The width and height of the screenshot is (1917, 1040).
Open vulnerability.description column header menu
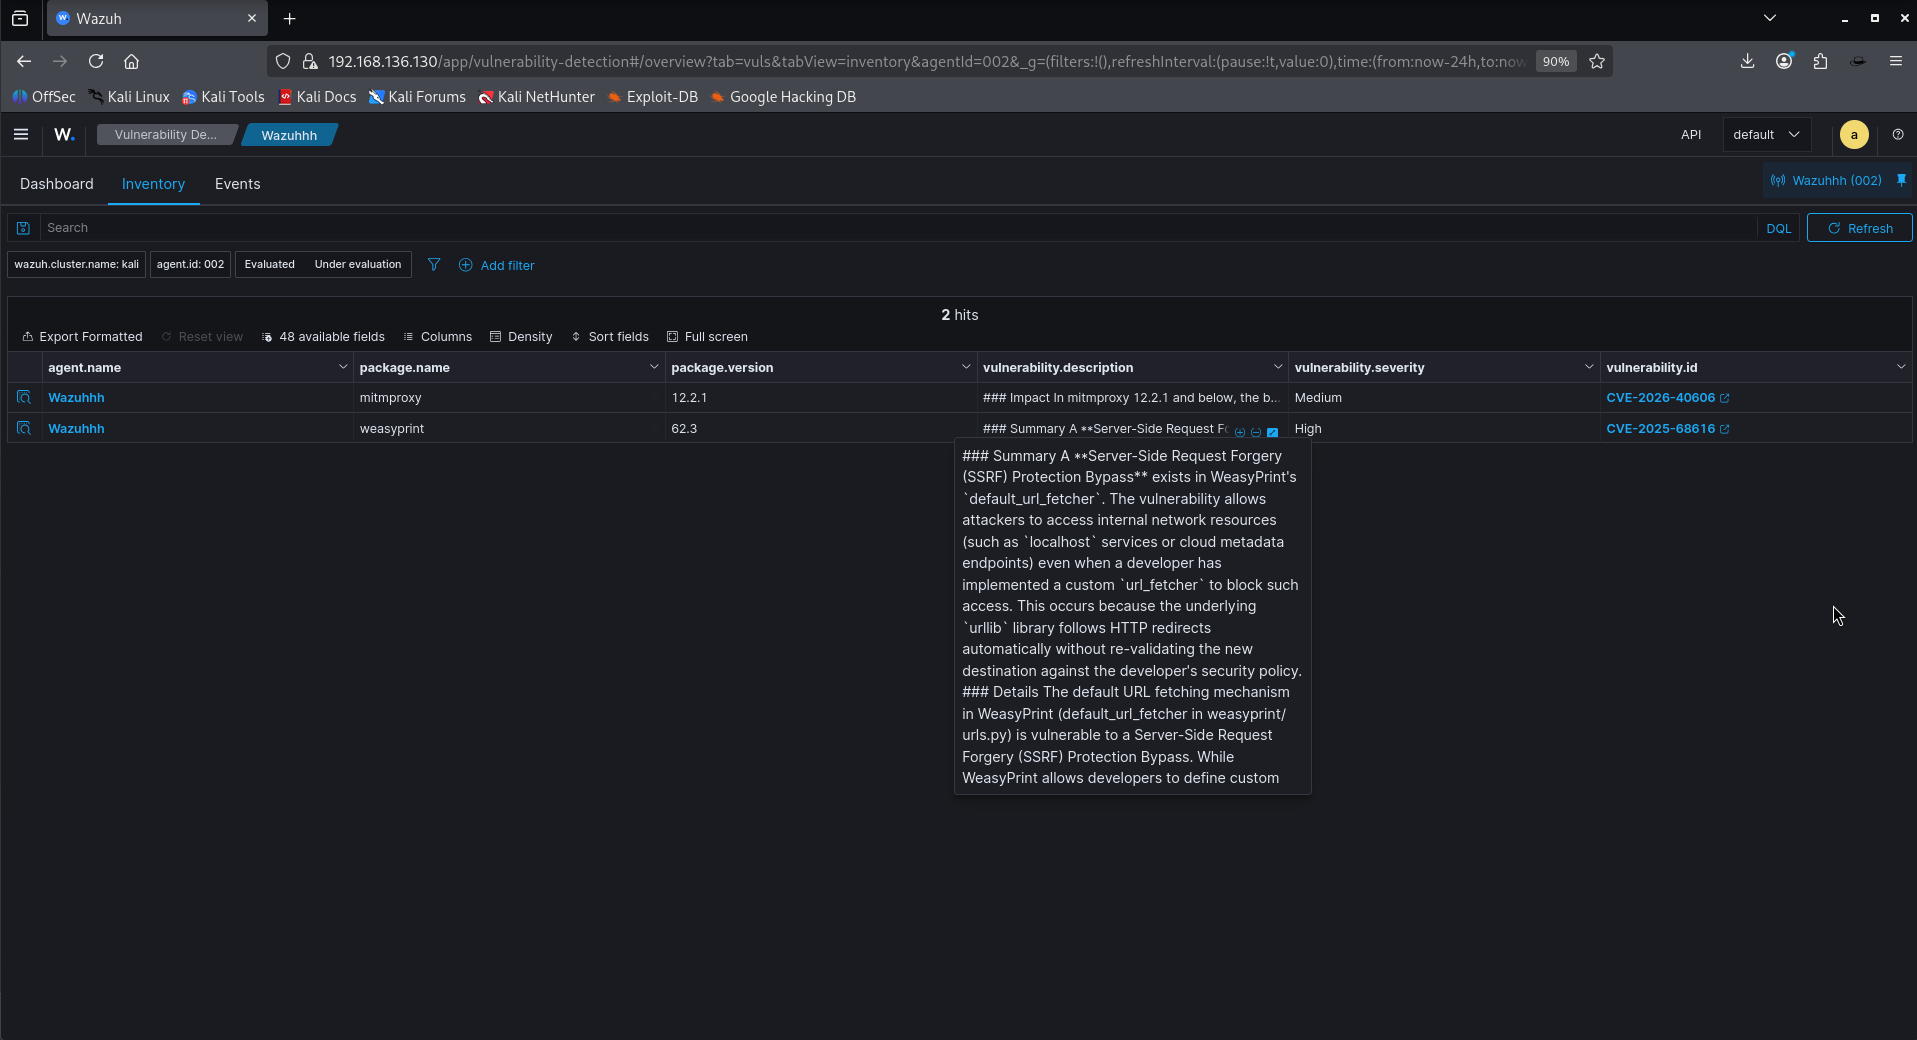pyautogui.click(x=1277, y=367)
